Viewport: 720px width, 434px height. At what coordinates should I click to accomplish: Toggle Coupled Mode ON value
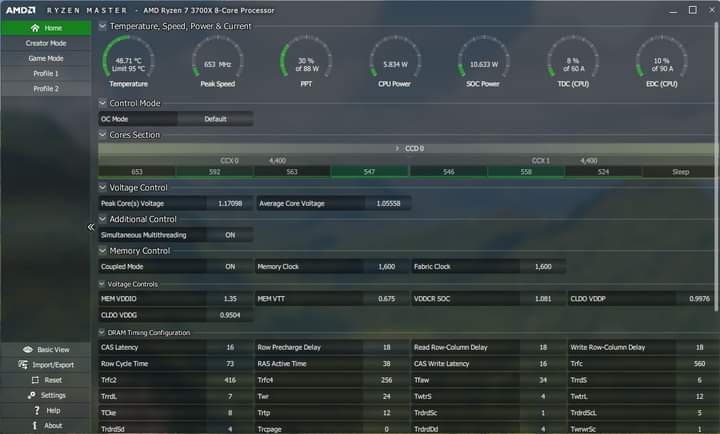(x=230, y=267)
